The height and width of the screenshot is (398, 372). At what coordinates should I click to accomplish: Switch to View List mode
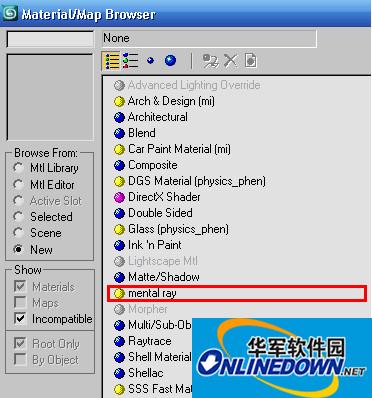pos(111,61)
